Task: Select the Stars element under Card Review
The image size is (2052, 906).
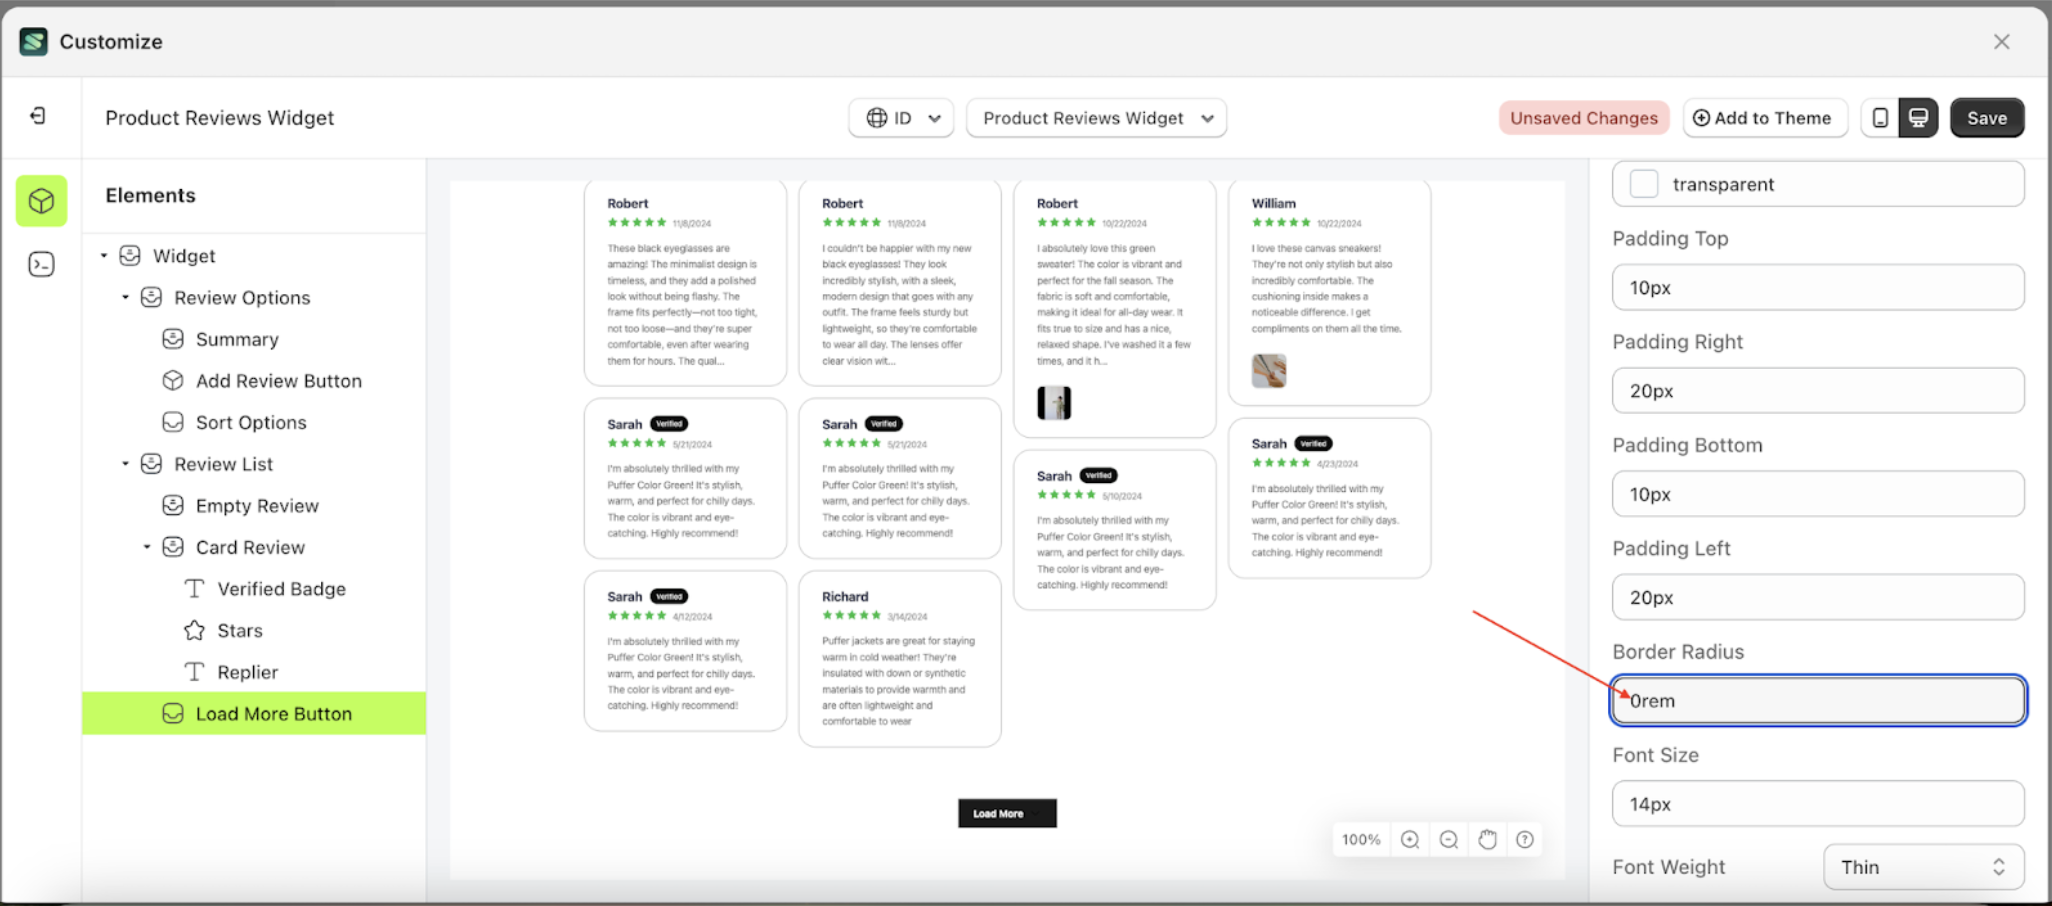Action: click(x=238, y=630)
